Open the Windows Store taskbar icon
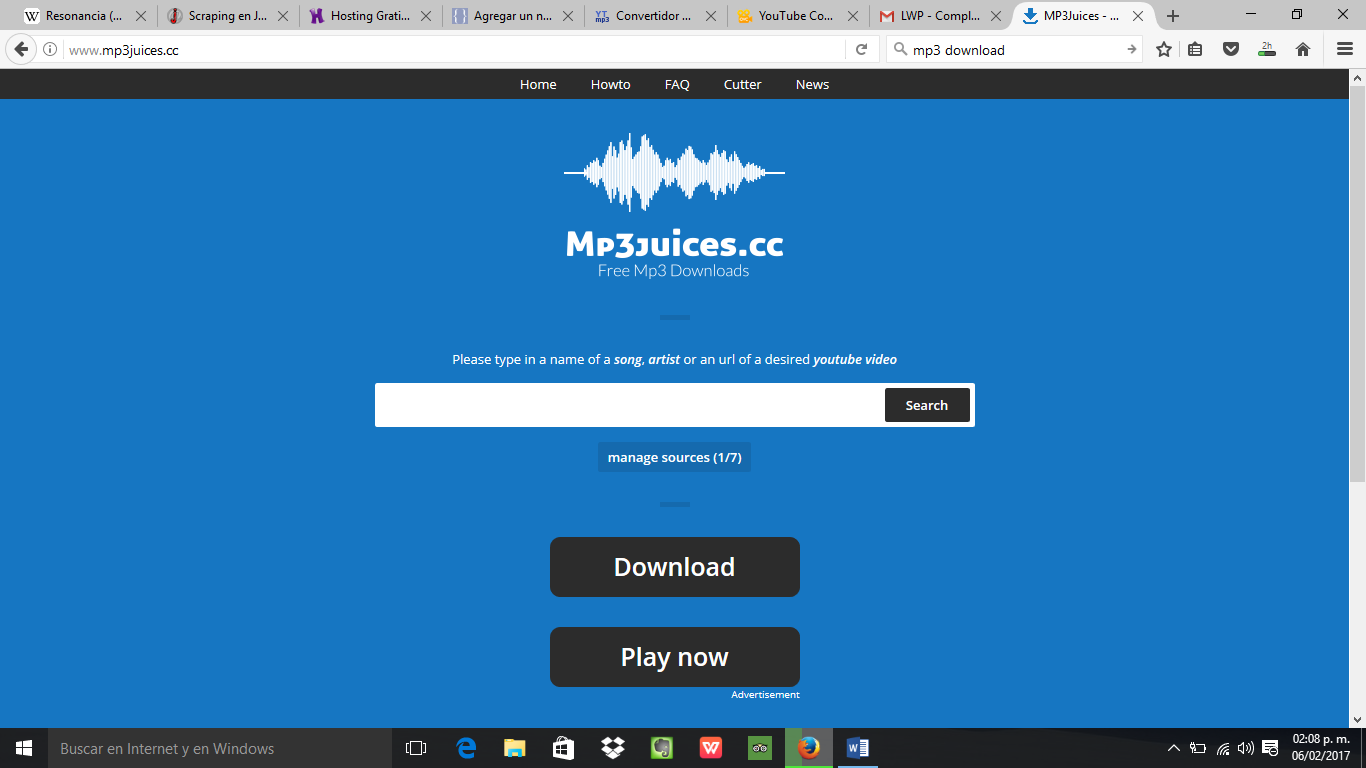1366x768 pixels. (563, 748)
